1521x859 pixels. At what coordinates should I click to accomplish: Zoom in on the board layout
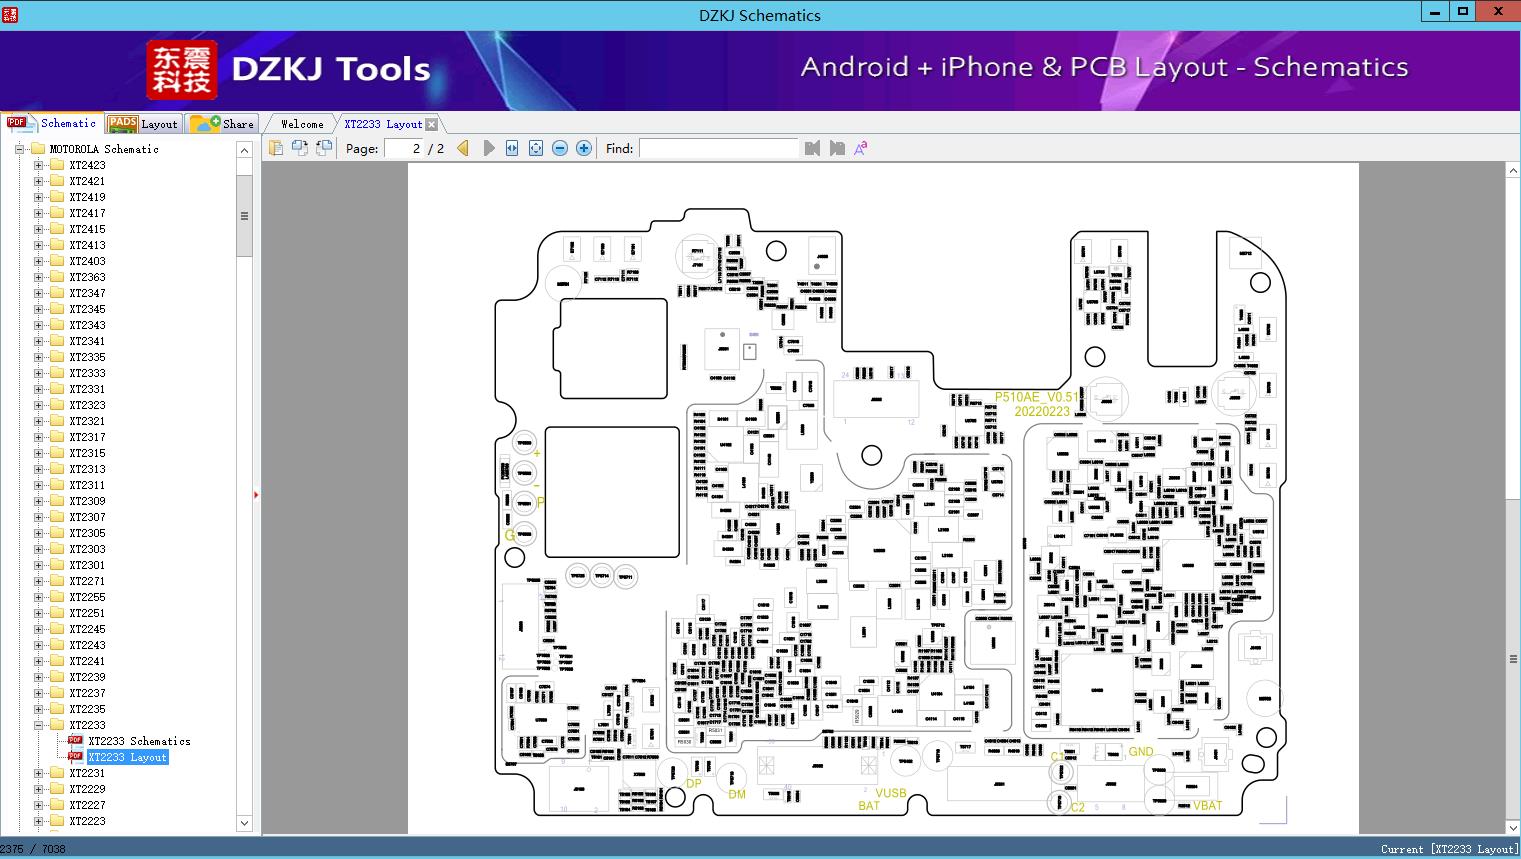583,147
